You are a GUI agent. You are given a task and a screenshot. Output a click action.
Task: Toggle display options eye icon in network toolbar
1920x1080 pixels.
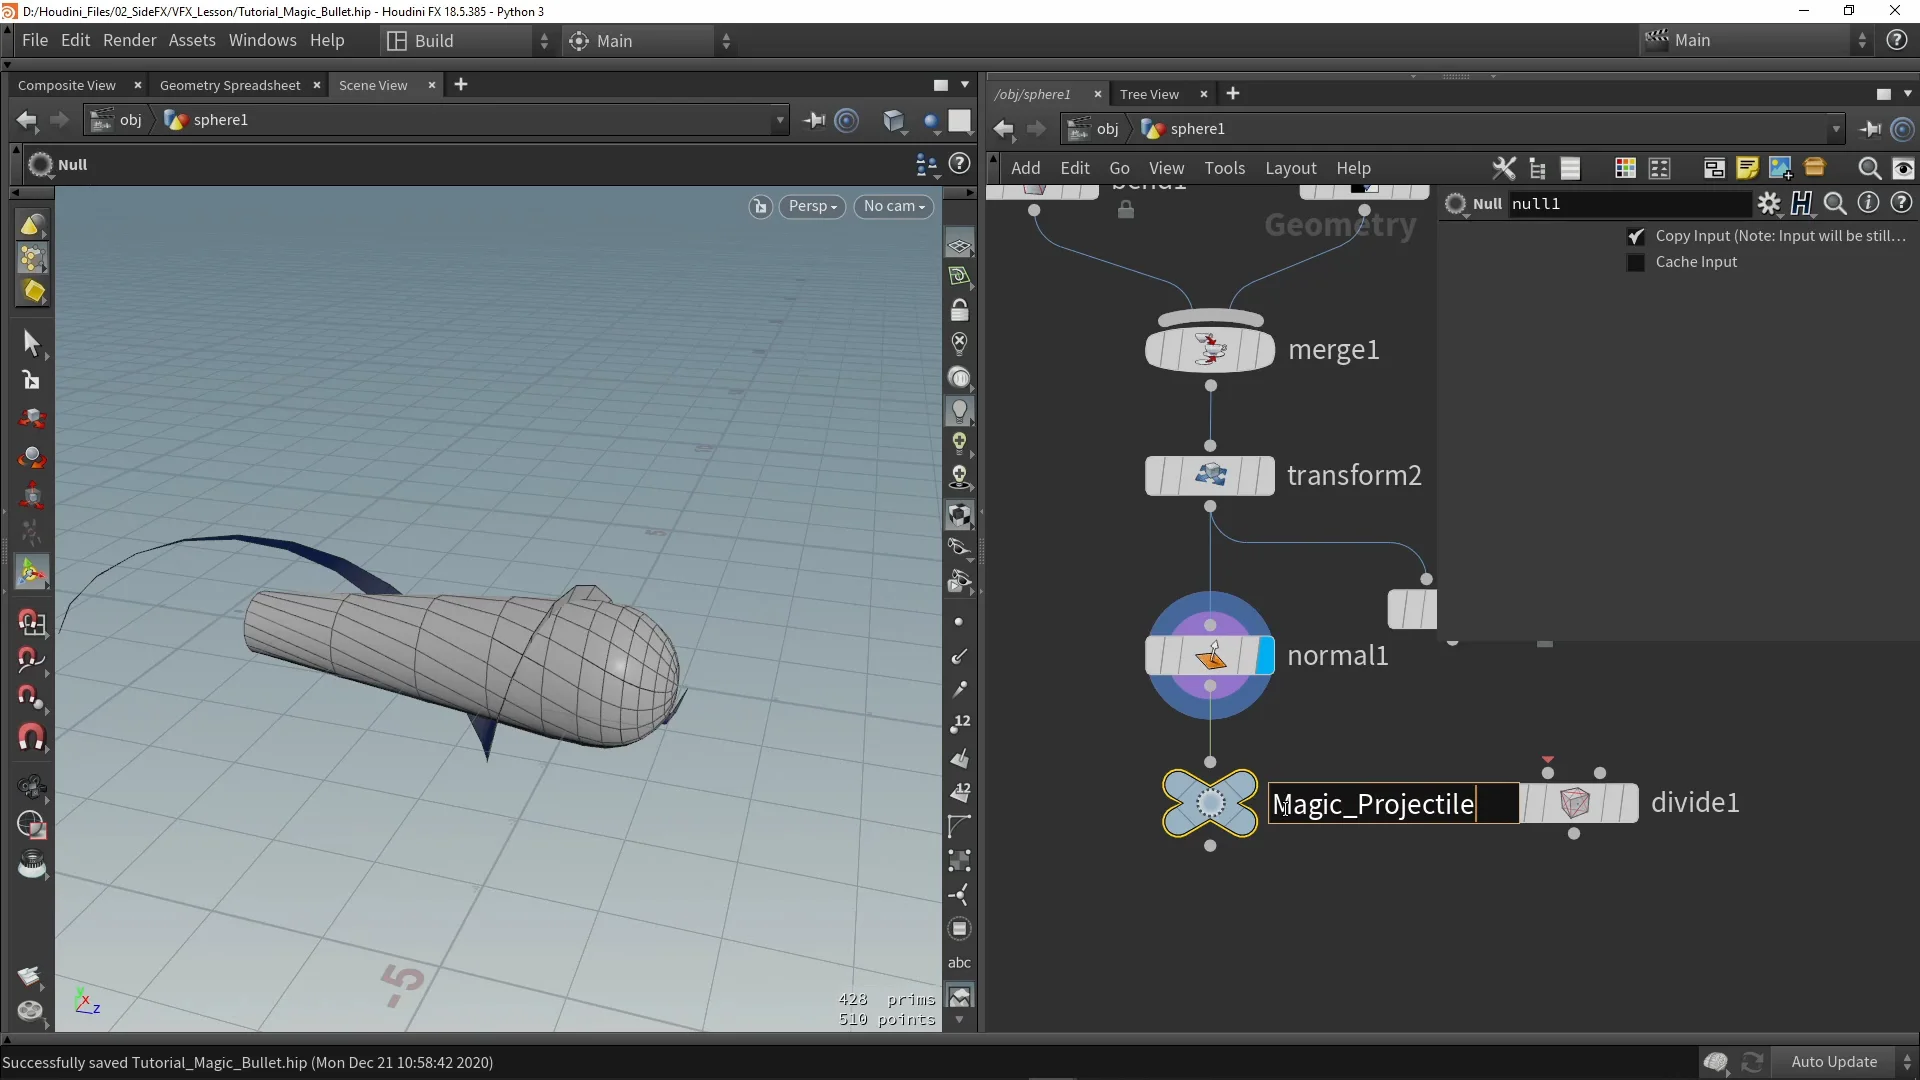coord(1903,168)
